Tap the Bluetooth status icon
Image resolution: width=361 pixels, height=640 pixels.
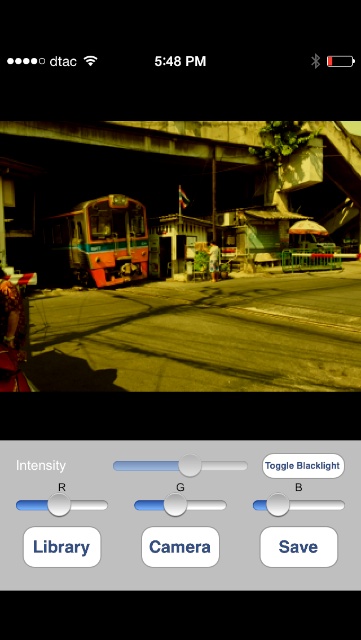315,61
